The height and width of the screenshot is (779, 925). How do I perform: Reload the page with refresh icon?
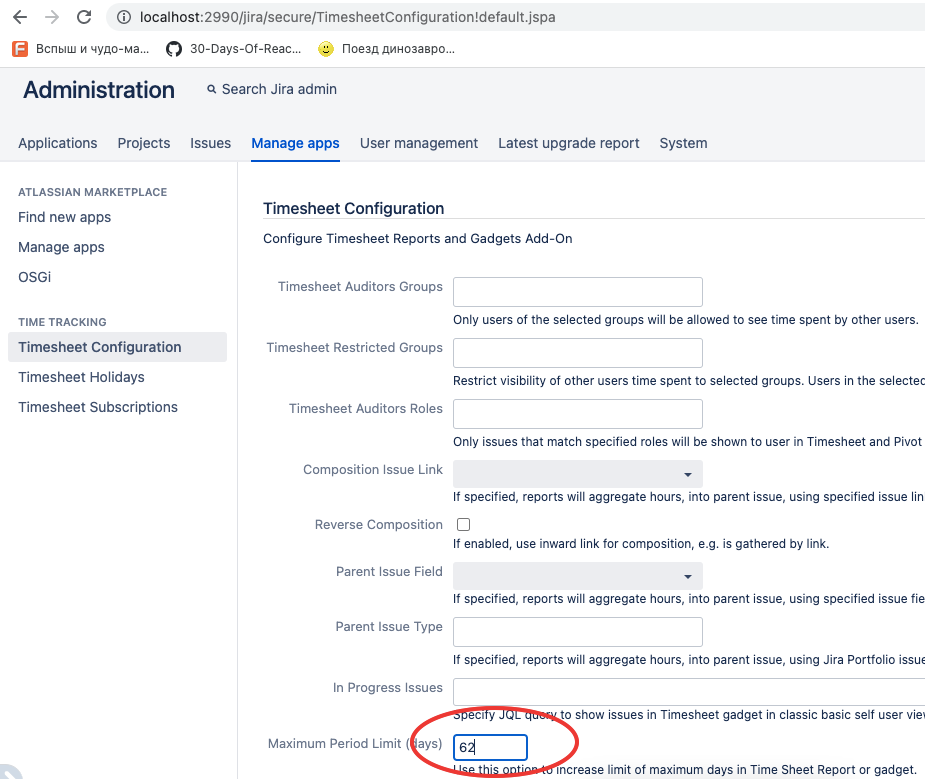tap(84, 17)
